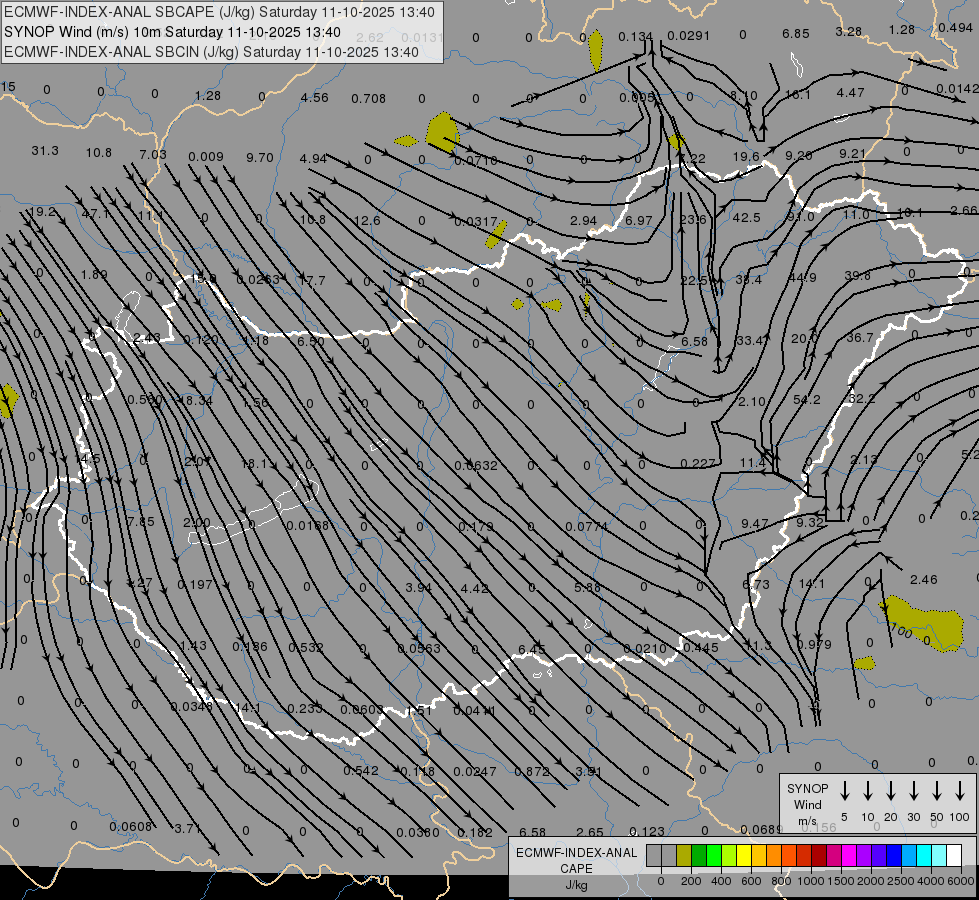Click the map value 54.2
979x900 pixels.
807,399
